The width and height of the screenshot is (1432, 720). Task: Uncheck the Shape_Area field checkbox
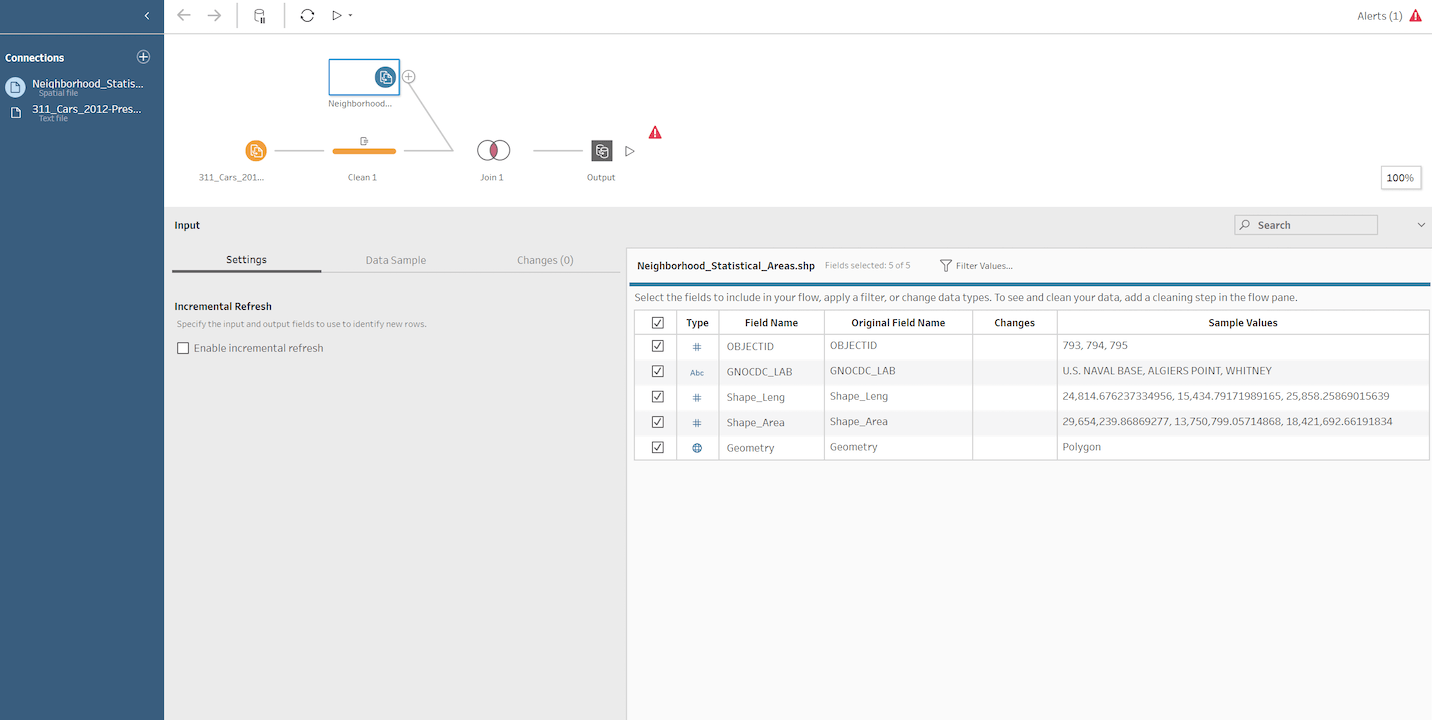[x=657, y=422]
